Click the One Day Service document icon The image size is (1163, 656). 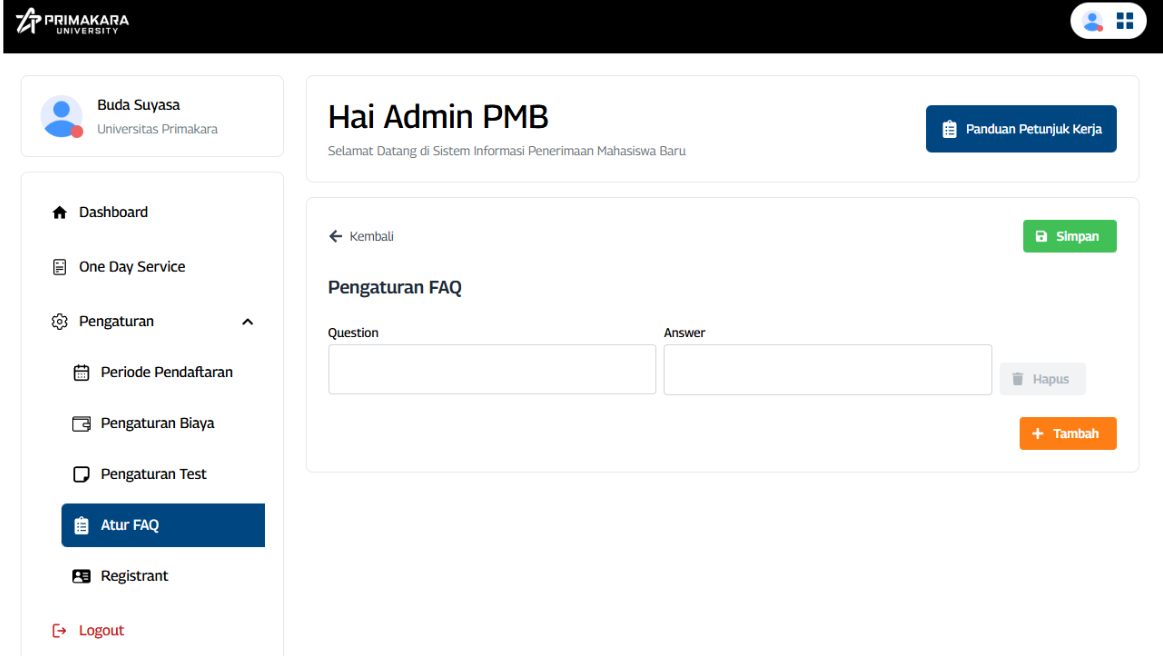[60, 267]
